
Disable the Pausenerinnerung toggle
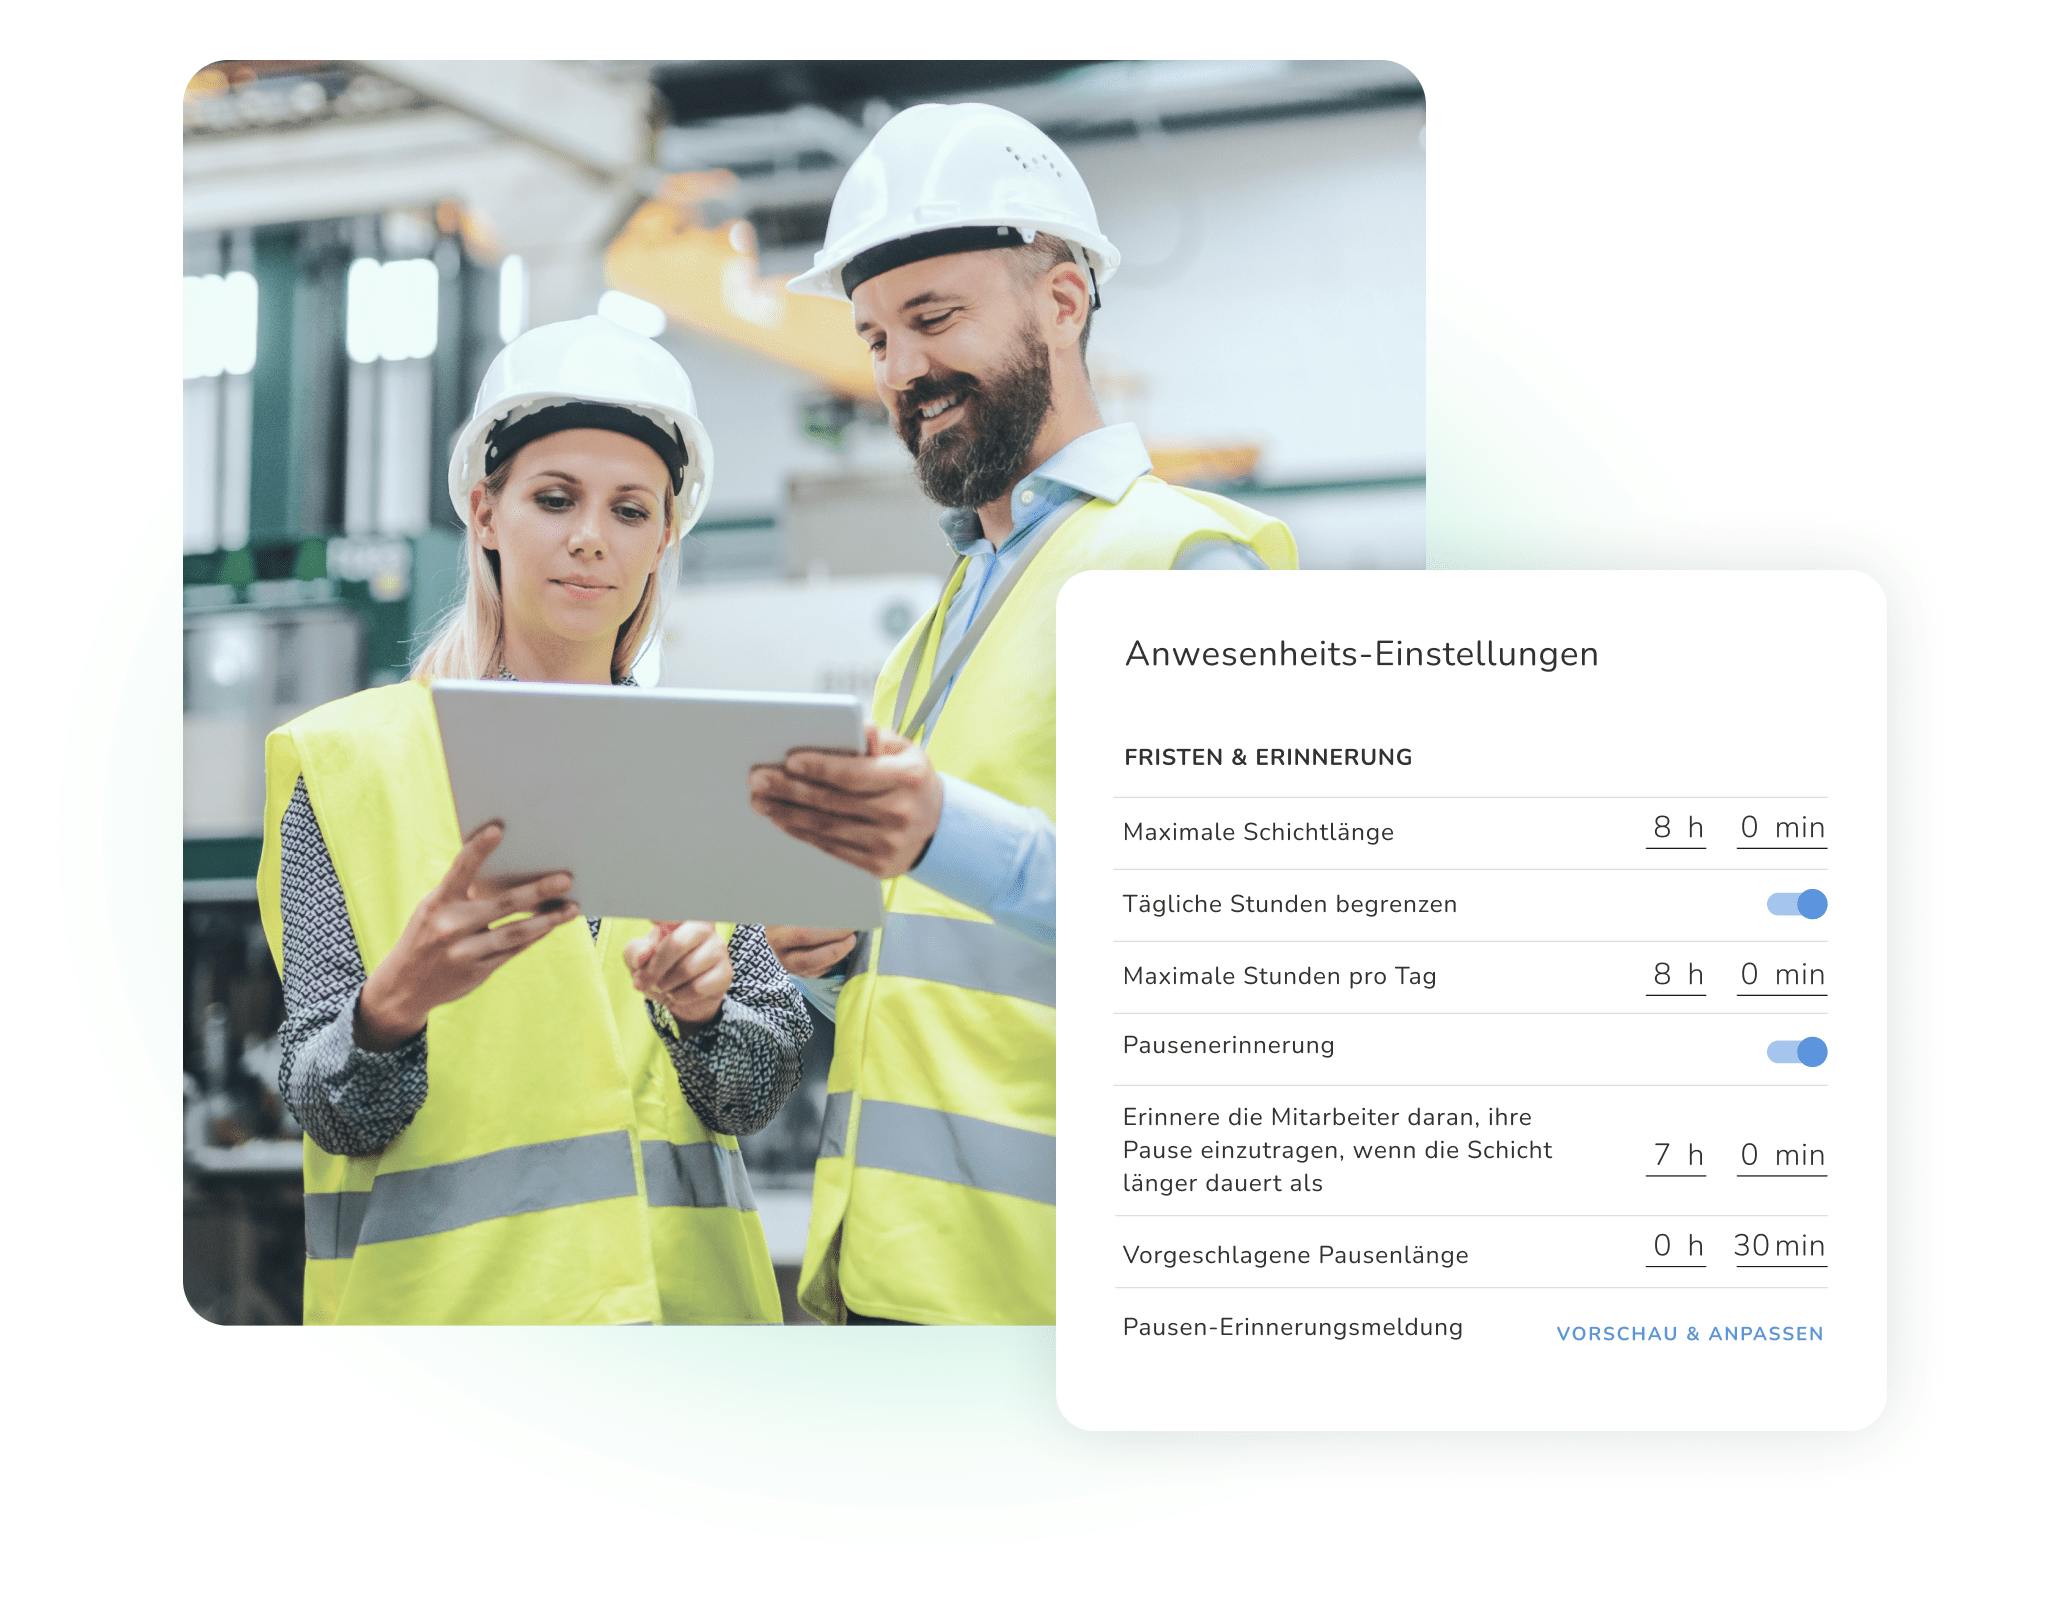(x=1796, y=1051)
